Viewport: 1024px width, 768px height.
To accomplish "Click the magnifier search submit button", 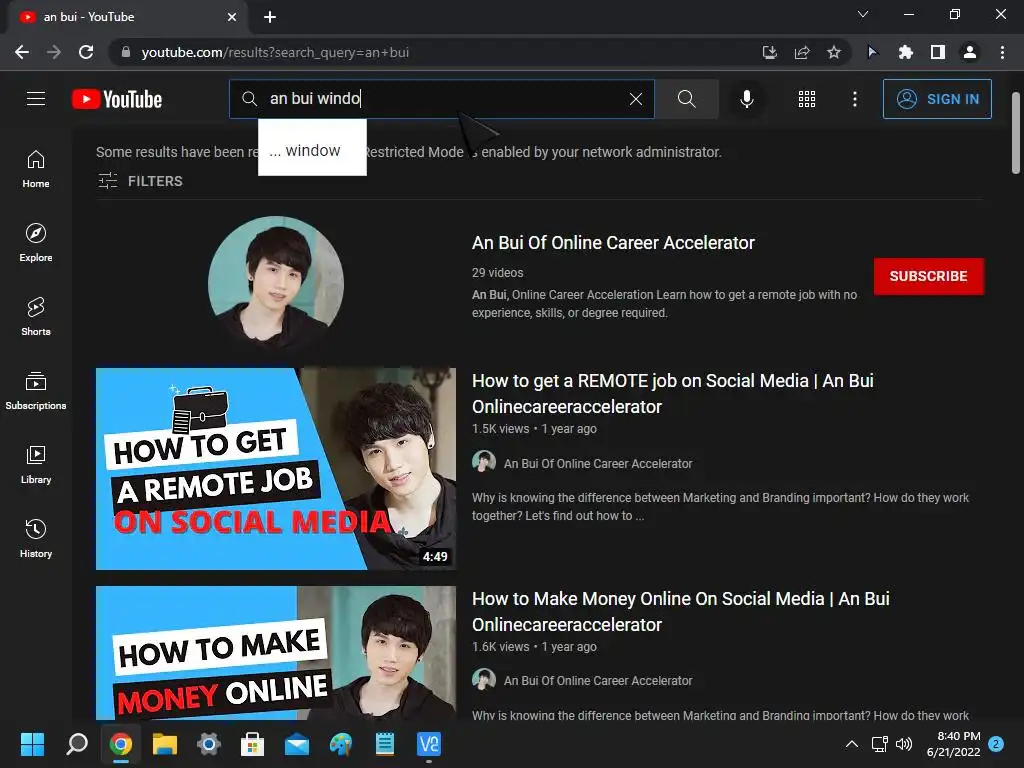I will (x=686, y=99).
